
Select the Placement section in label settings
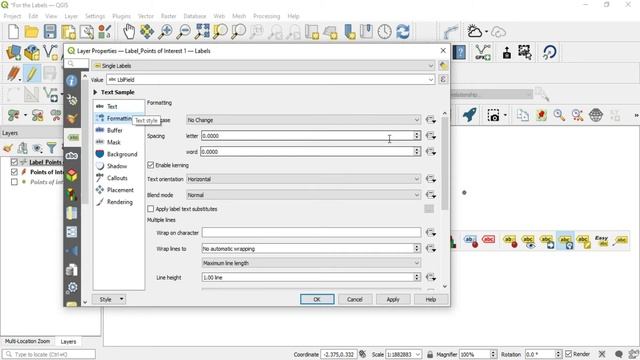(120, 190)
